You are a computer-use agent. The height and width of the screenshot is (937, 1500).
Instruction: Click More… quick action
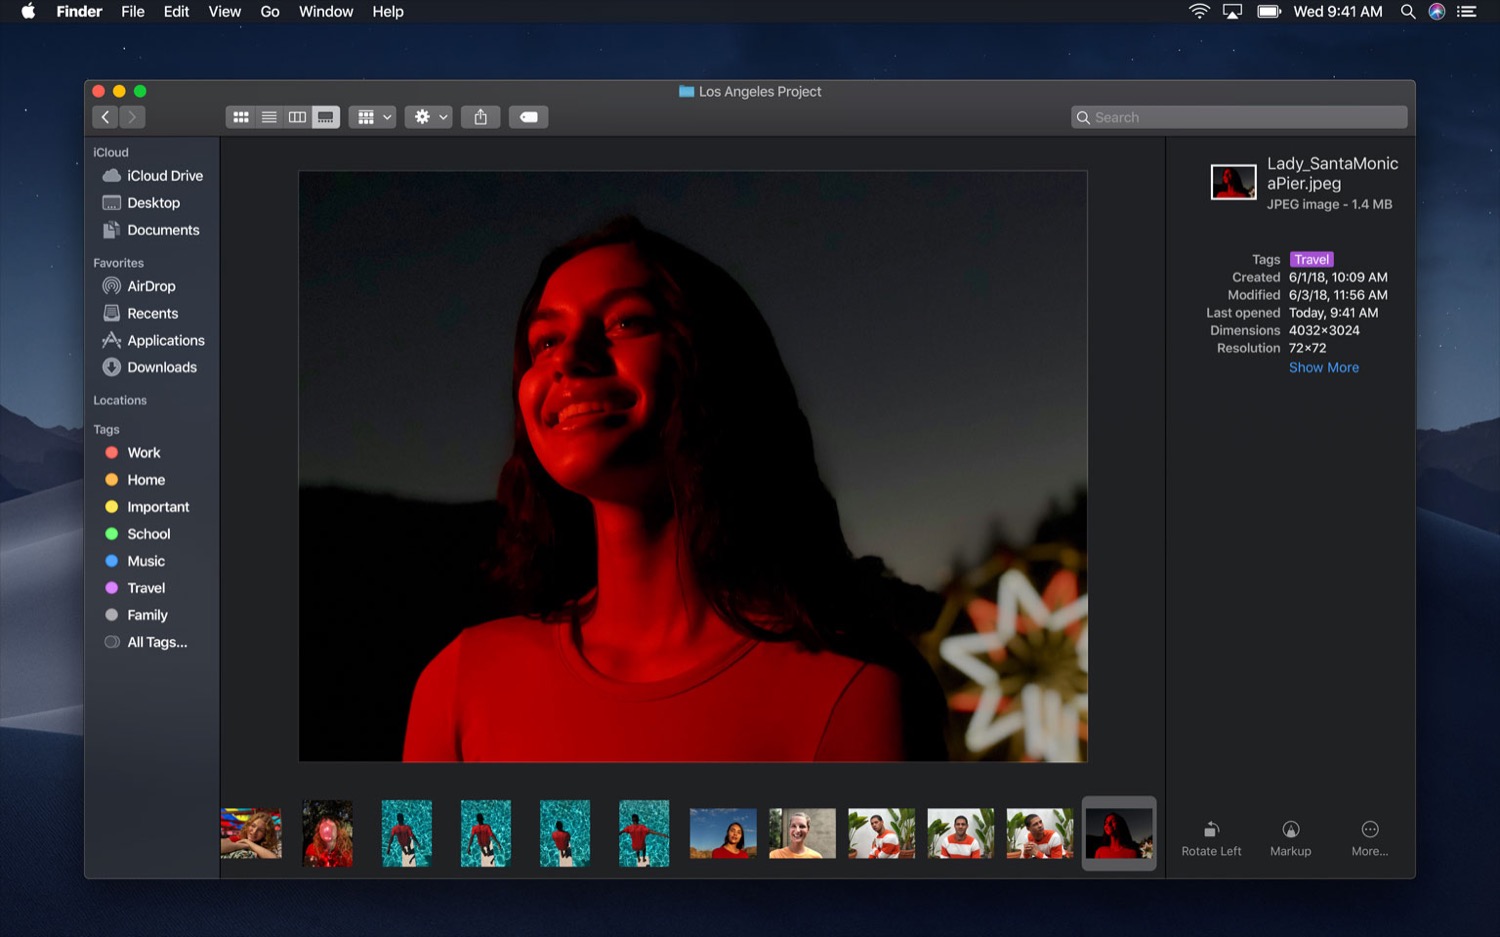tap(1369, 839)
